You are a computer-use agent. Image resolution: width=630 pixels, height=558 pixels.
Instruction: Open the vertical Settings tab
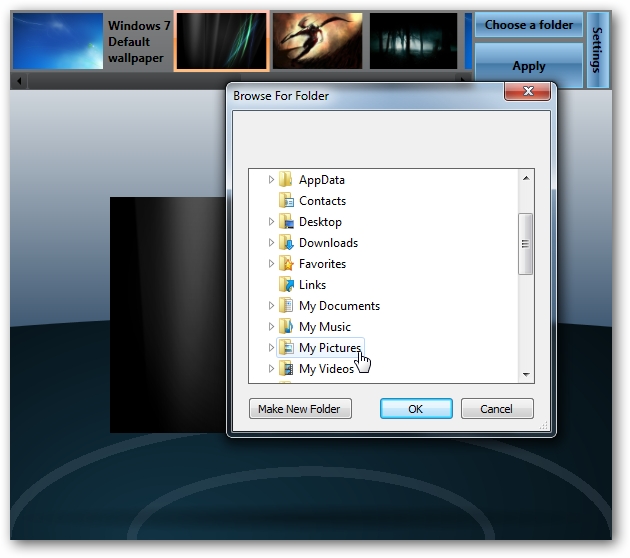point(597,50)
